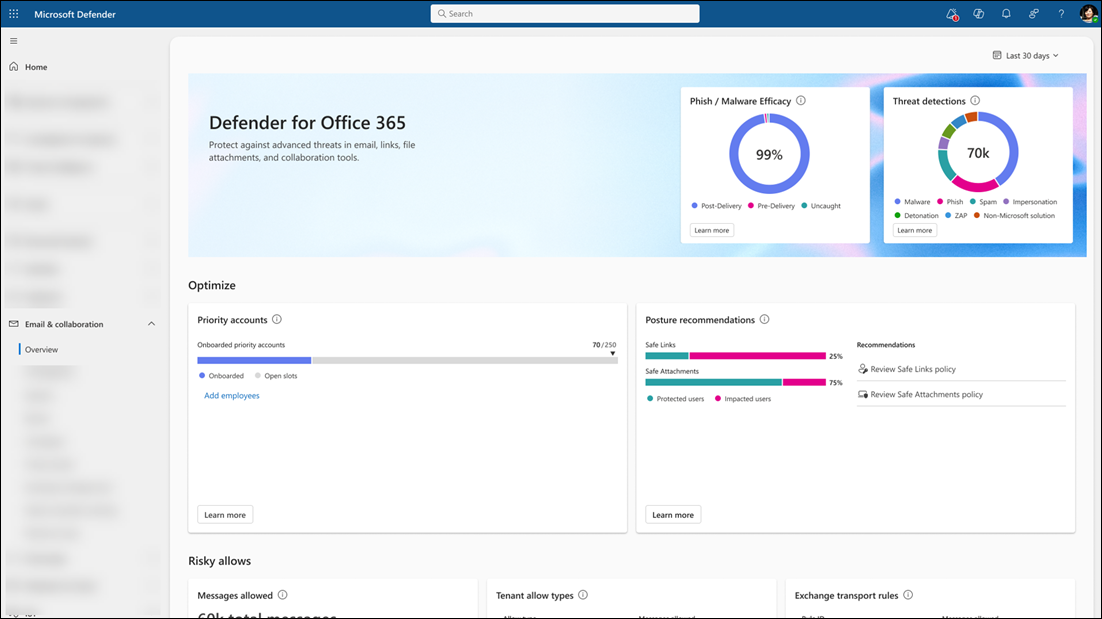Click the Search input field
This screenshot has height=619, width=1102.
565,13
